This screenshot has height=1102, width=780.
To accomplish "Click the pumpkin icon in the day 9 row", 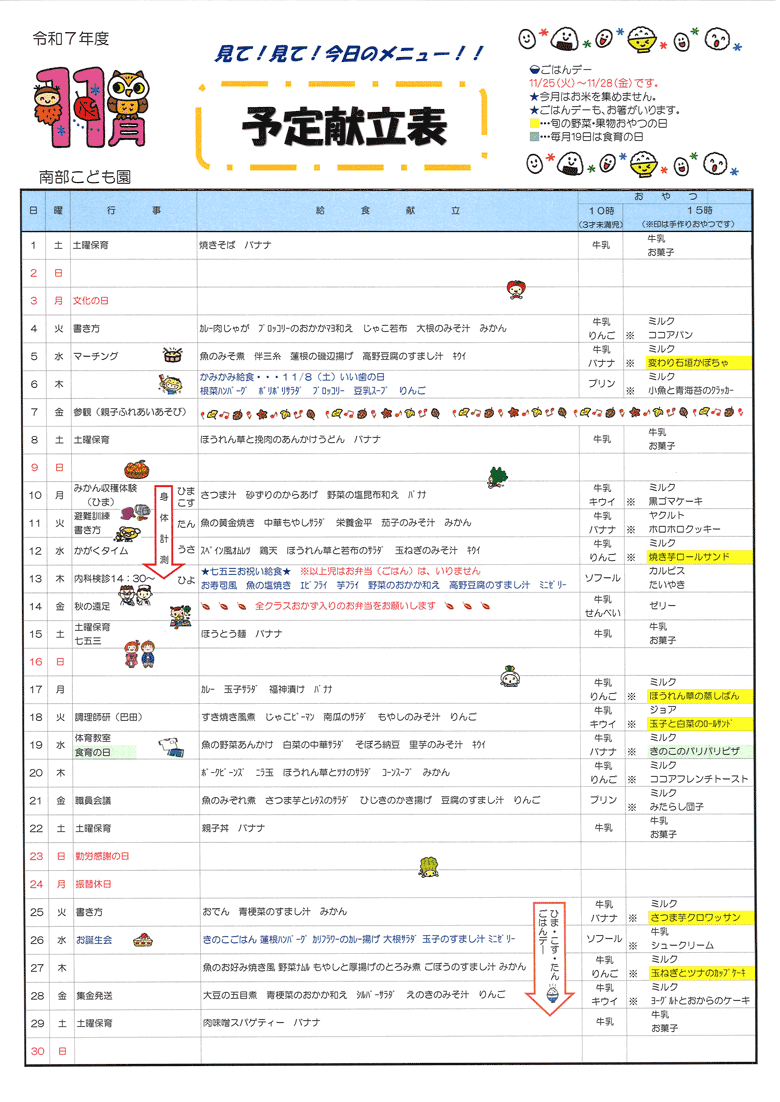I will tap(136, 469).
